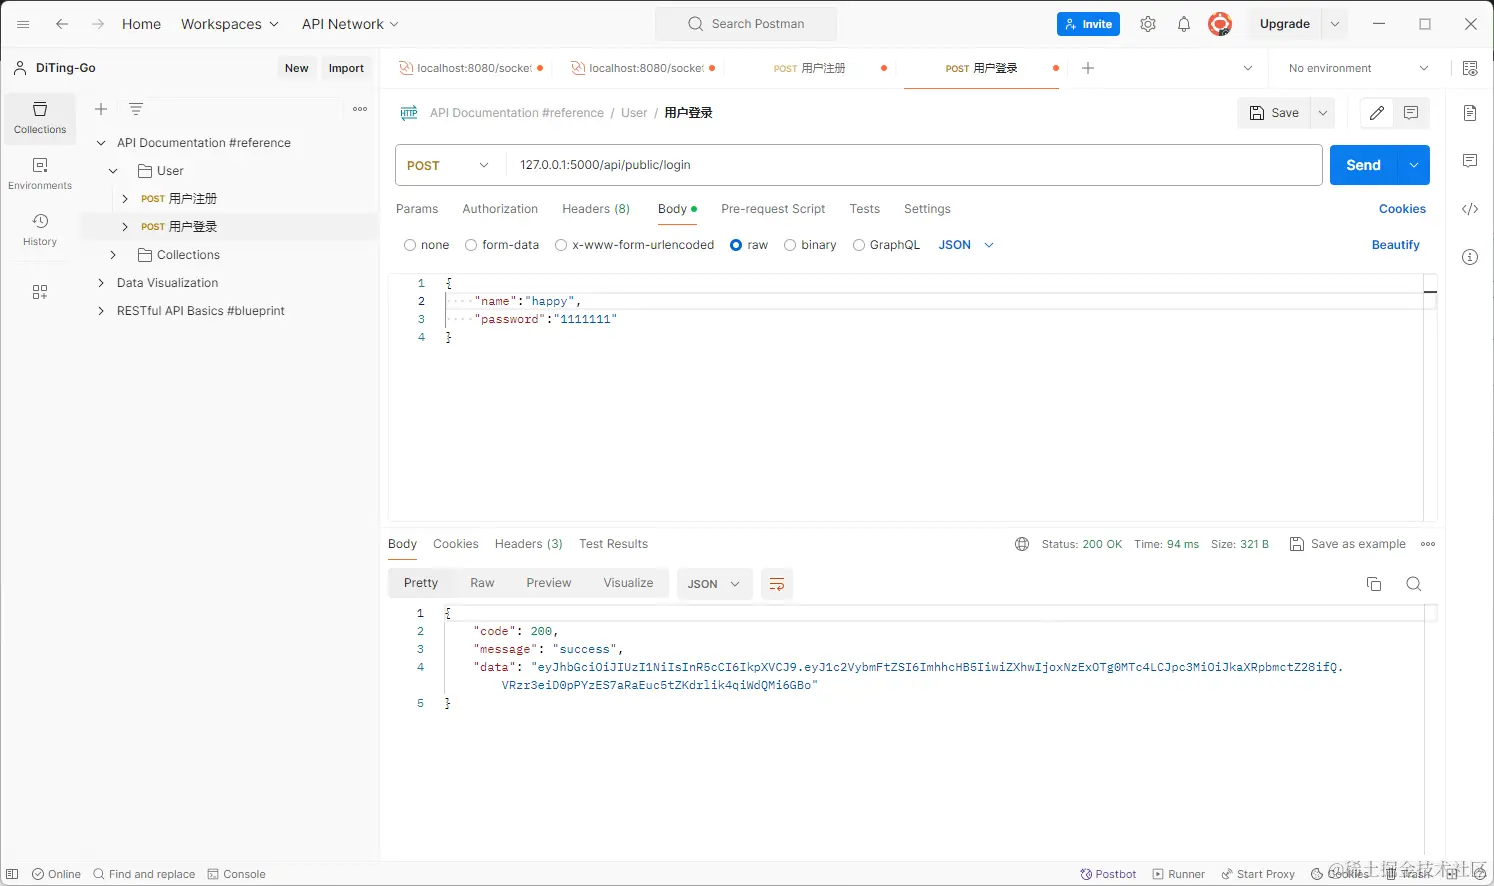This screenshot has width=1494, height=886.
Task: Click the Beautify link
Action: pyautogui.click(x=1395, y=245)
